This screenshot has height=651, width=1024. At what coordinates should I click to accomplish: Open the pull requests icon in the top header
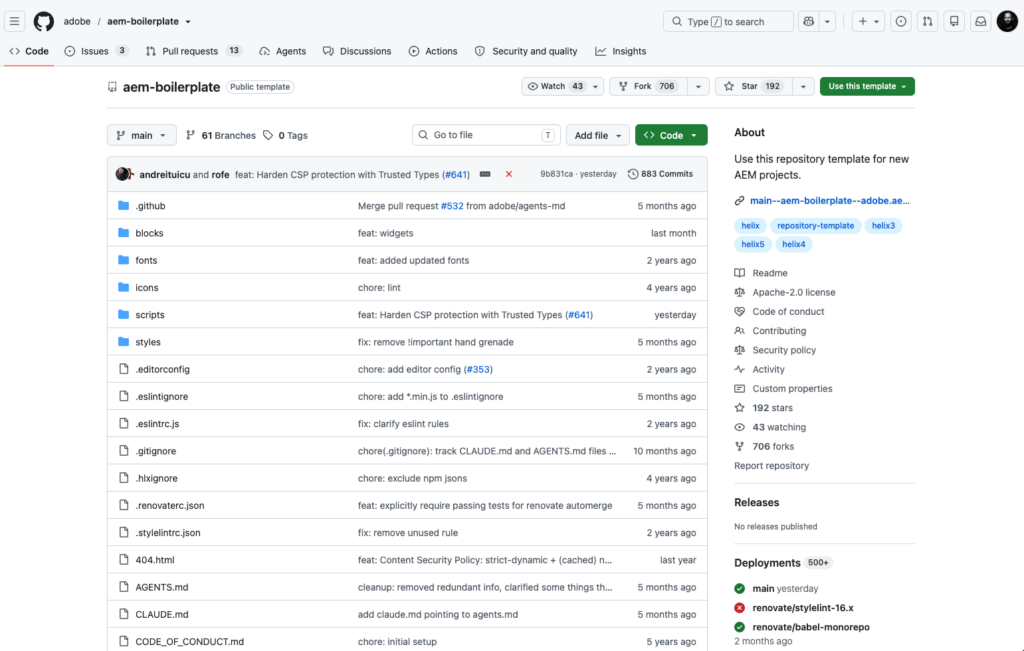tap(927, 22)
